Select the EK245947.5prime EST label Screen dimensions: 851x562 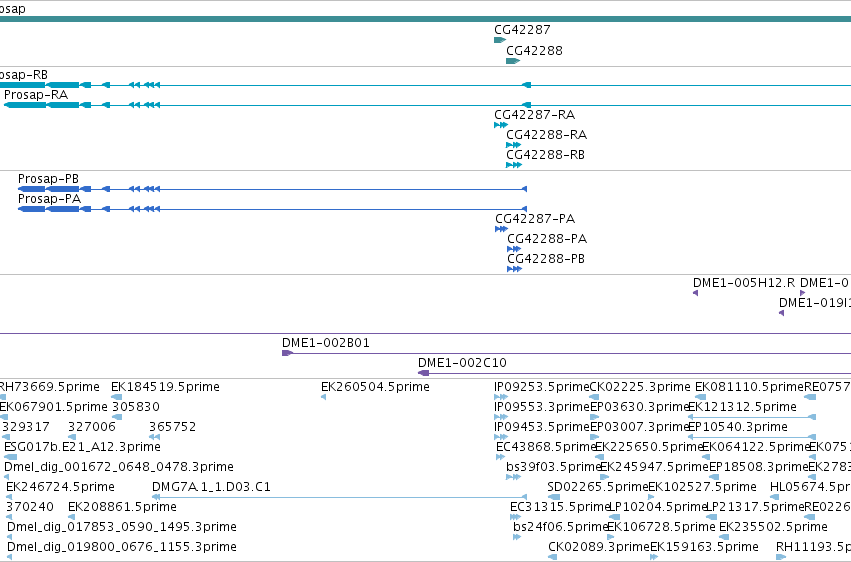pyautogui.click(x=655, y=467)
